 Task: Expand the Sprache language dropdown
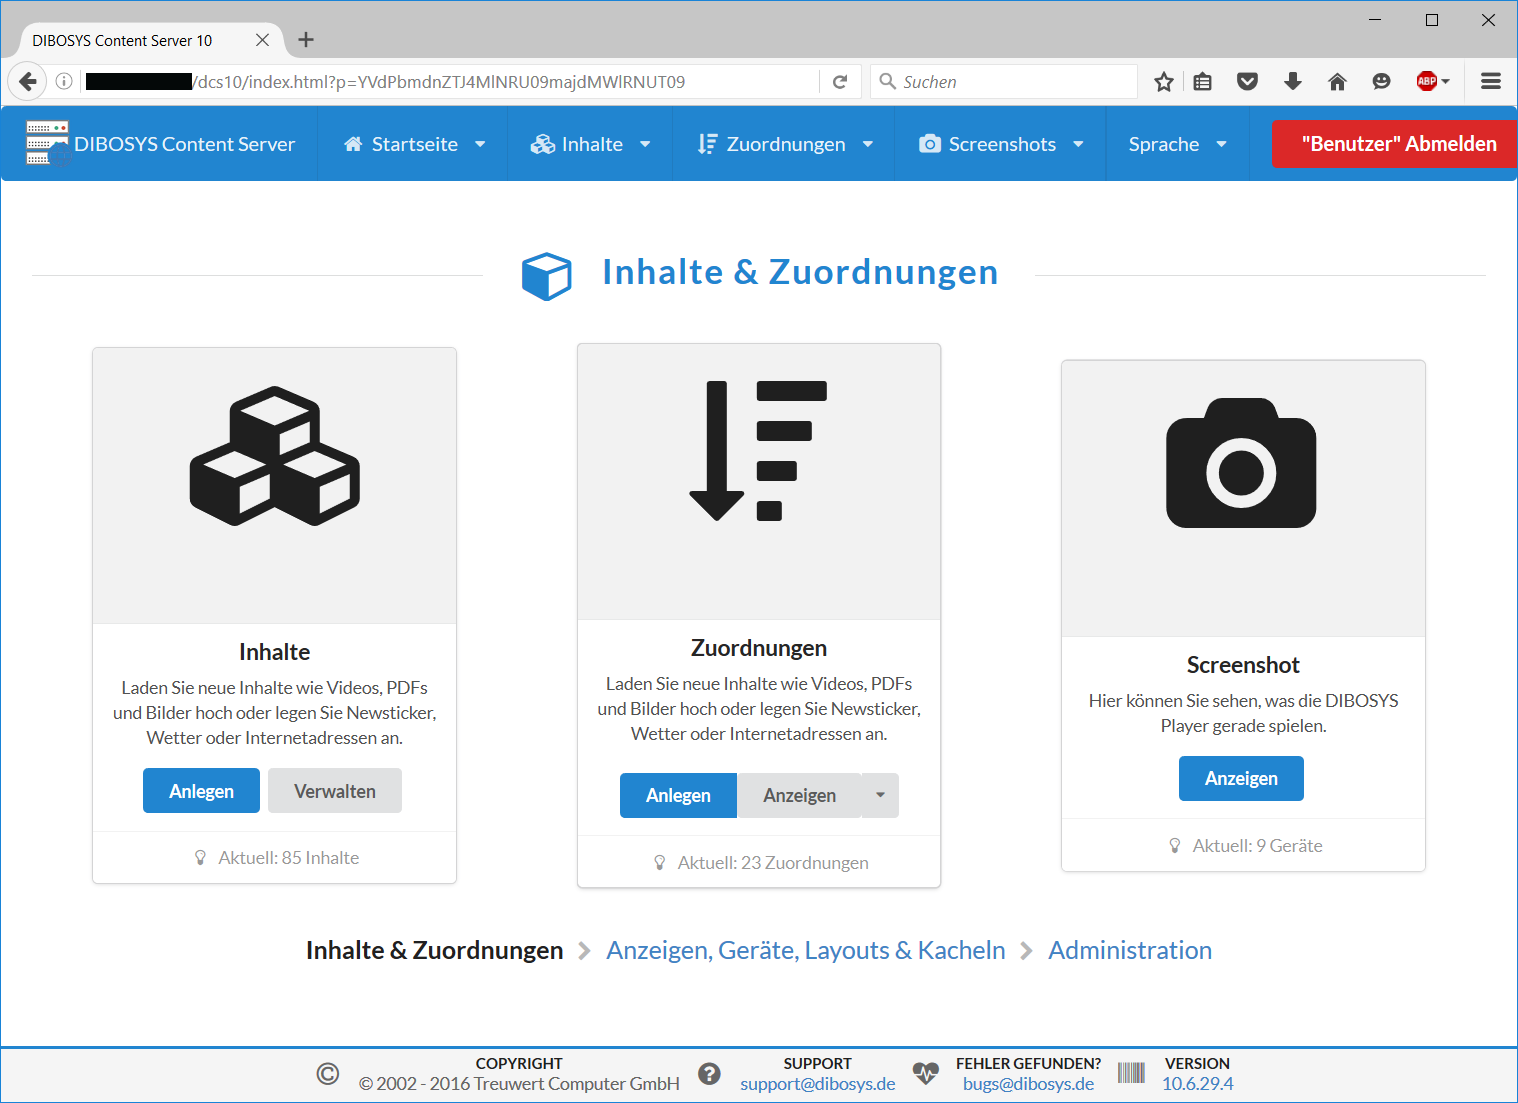[x=1177, y=144]
